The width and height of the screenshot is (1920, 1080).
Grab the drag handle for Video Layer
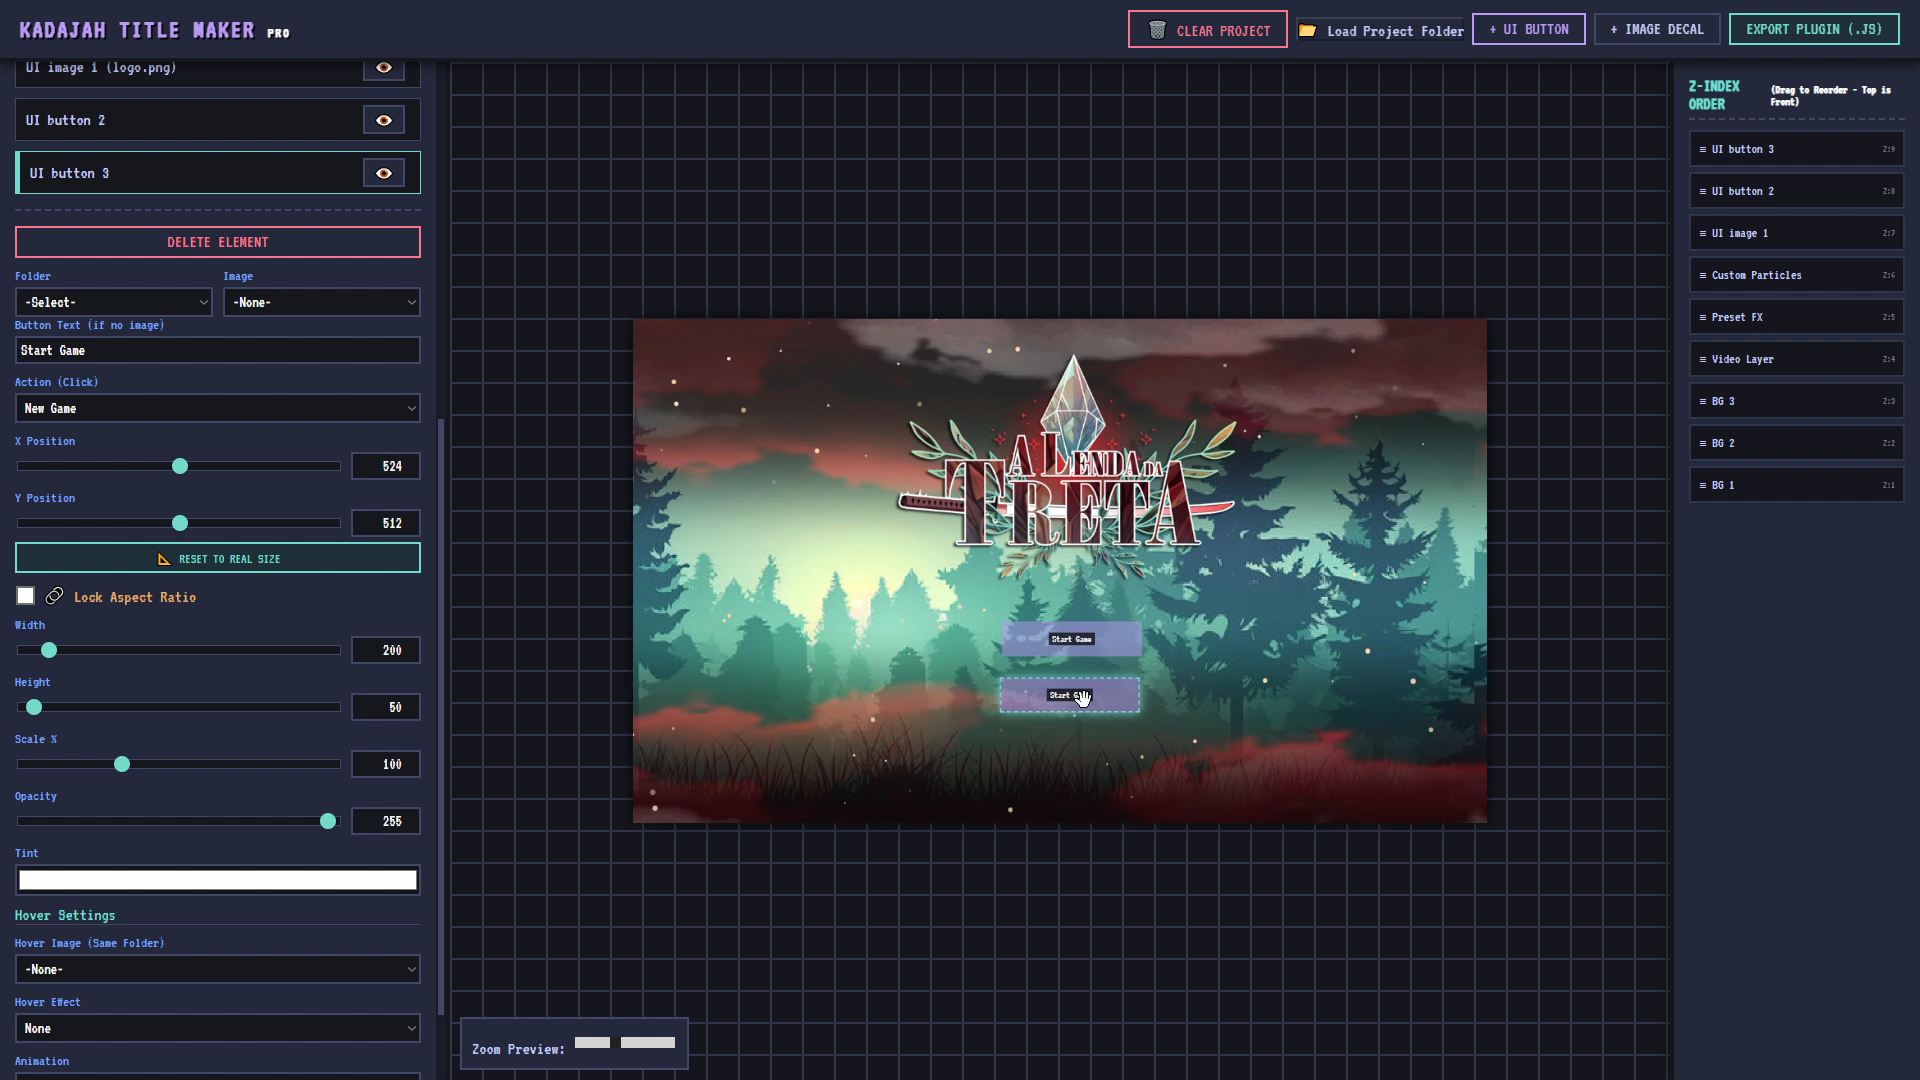pyautogui.click(x=1703, y=359)
